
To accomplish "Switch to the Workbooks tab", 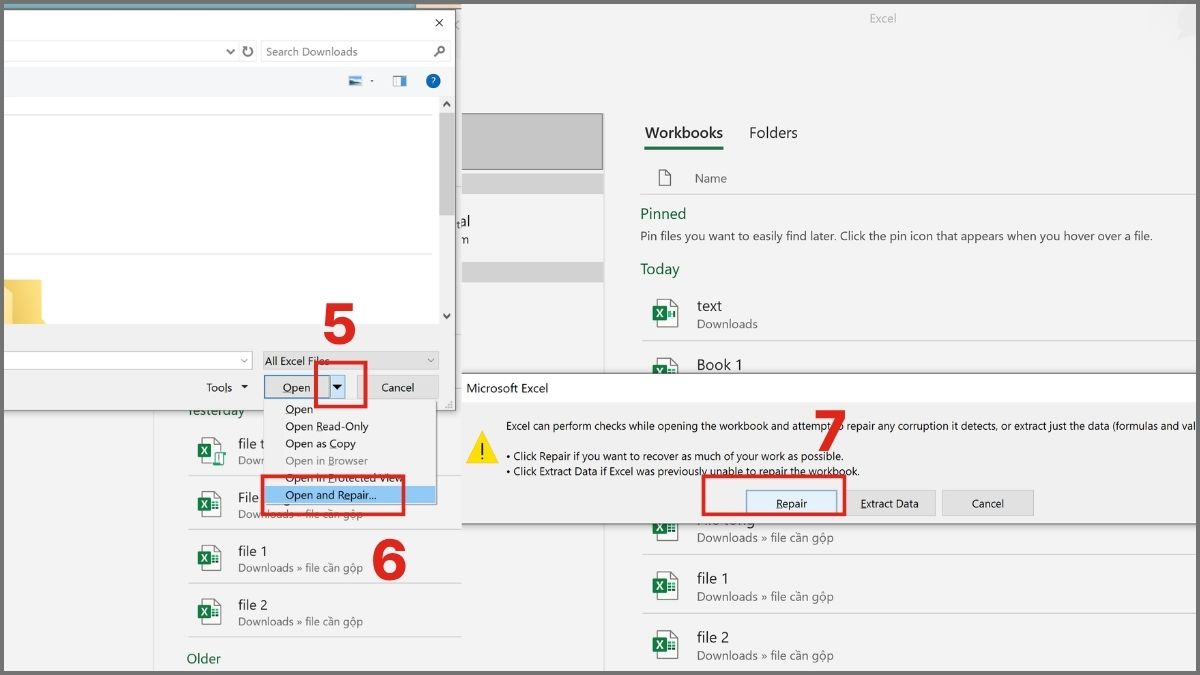I will [x=684, y=133].
